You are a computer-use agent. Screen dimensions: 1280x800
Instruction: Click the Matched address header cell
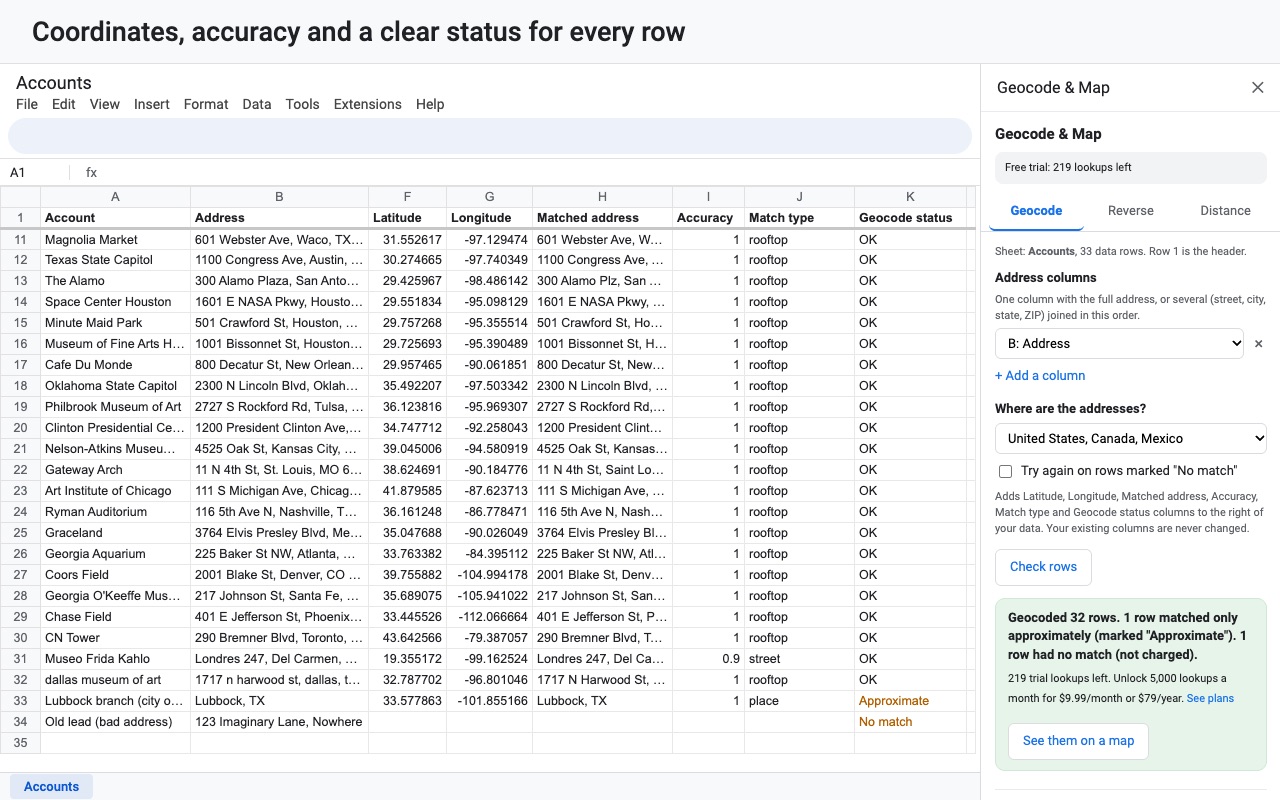602,218
